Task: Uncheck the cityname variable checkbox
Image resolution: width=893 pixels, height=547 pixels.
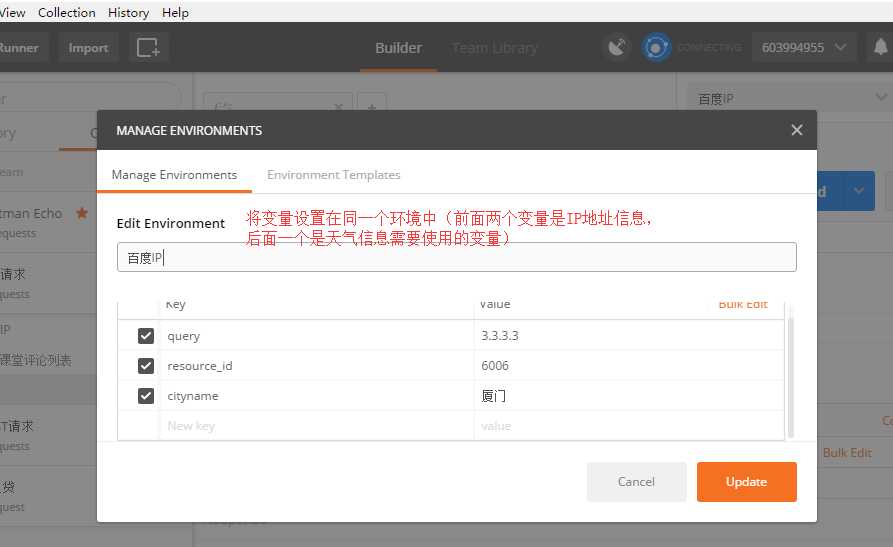Action: click(146, 395)
